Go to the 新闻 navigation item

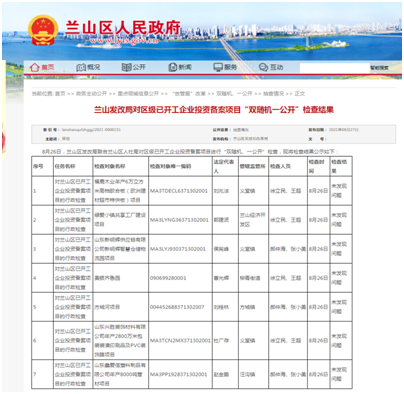(x=185, y=67)
